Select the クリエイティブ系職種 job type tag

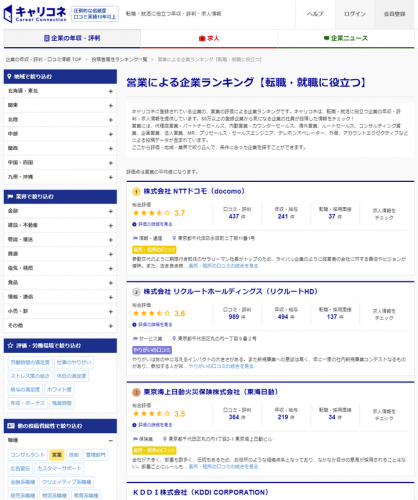pyautogui.click(x=67, y=482)
